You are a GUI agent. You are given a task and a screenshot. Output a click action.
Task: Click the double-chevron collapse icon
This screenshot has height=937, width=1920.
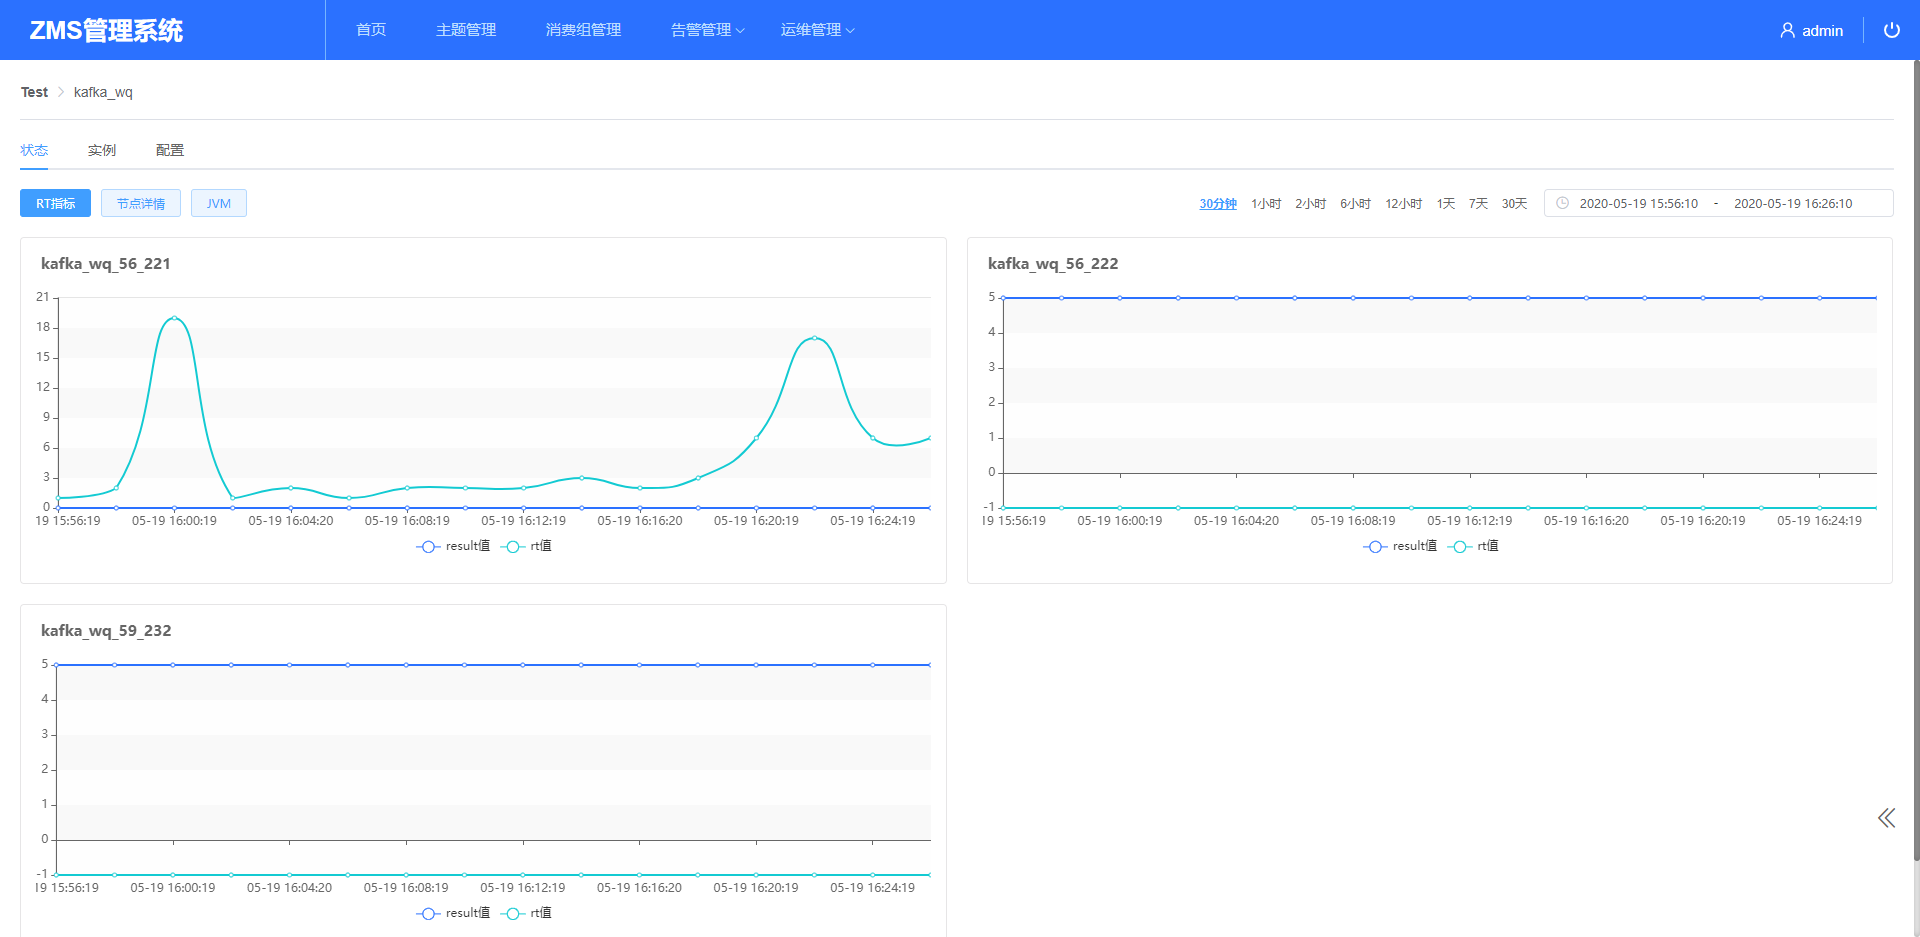1886,818
